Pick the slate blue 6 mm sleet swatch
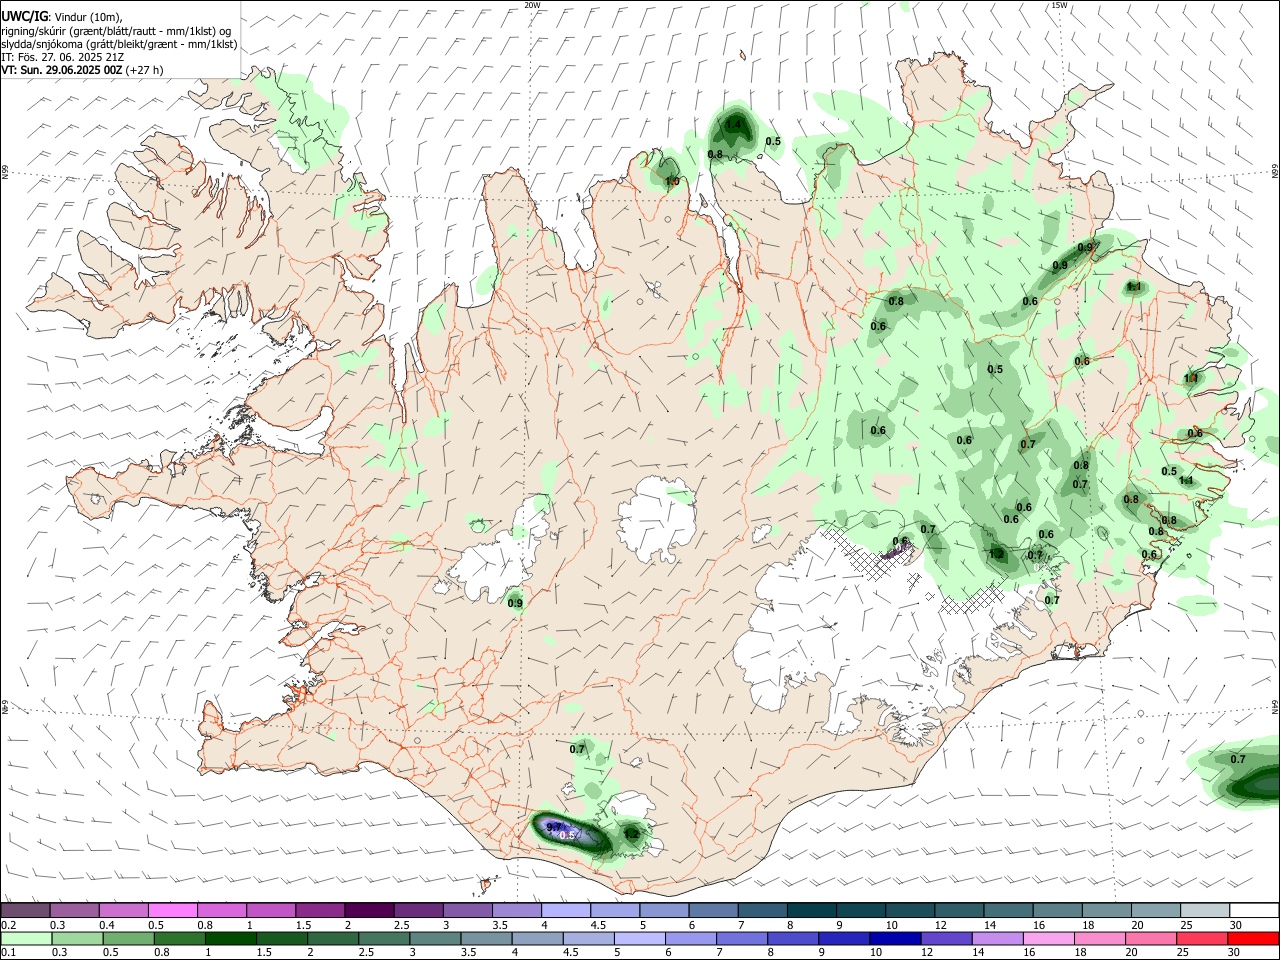Screen dimensions: 1280x960 [x=713, y=910]
